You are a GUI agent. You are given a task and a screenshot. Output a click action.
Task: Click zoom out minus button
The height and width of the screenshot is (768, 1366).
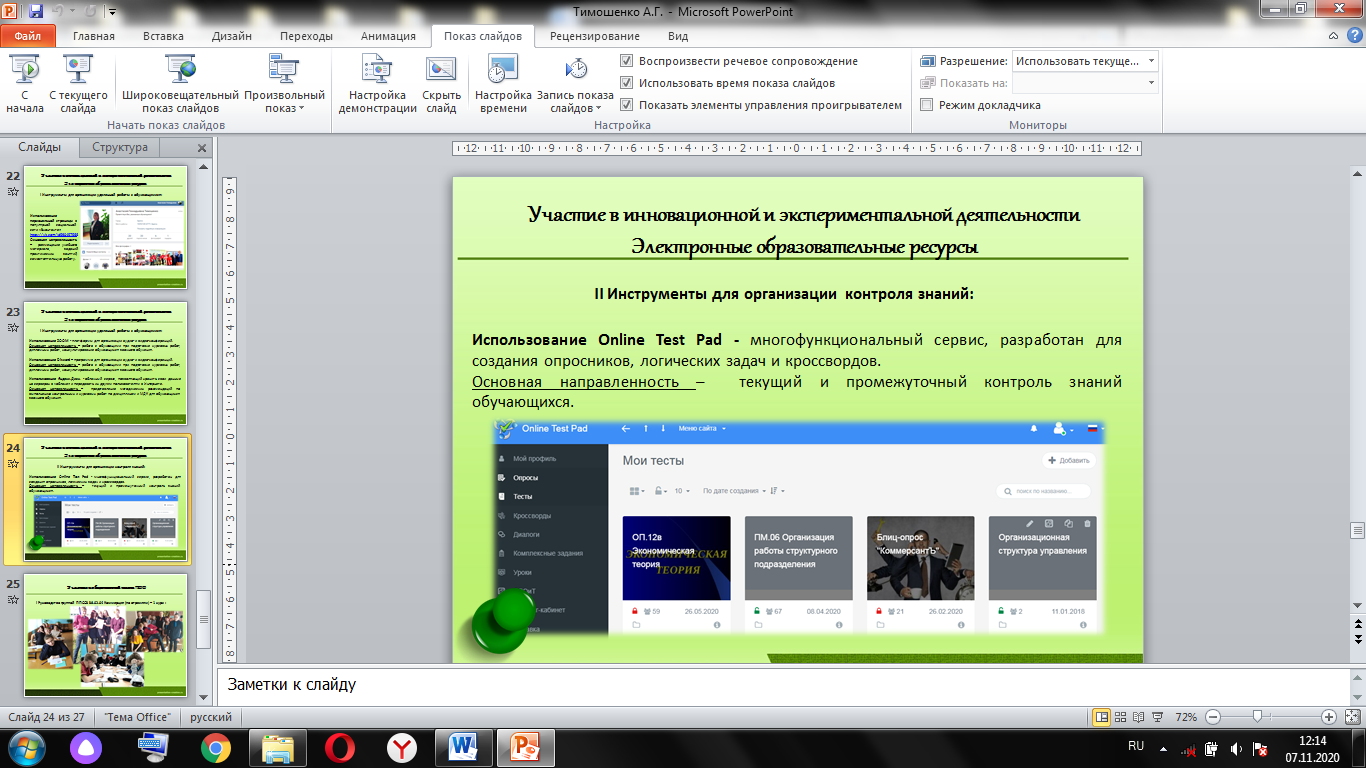[1212, 717]
